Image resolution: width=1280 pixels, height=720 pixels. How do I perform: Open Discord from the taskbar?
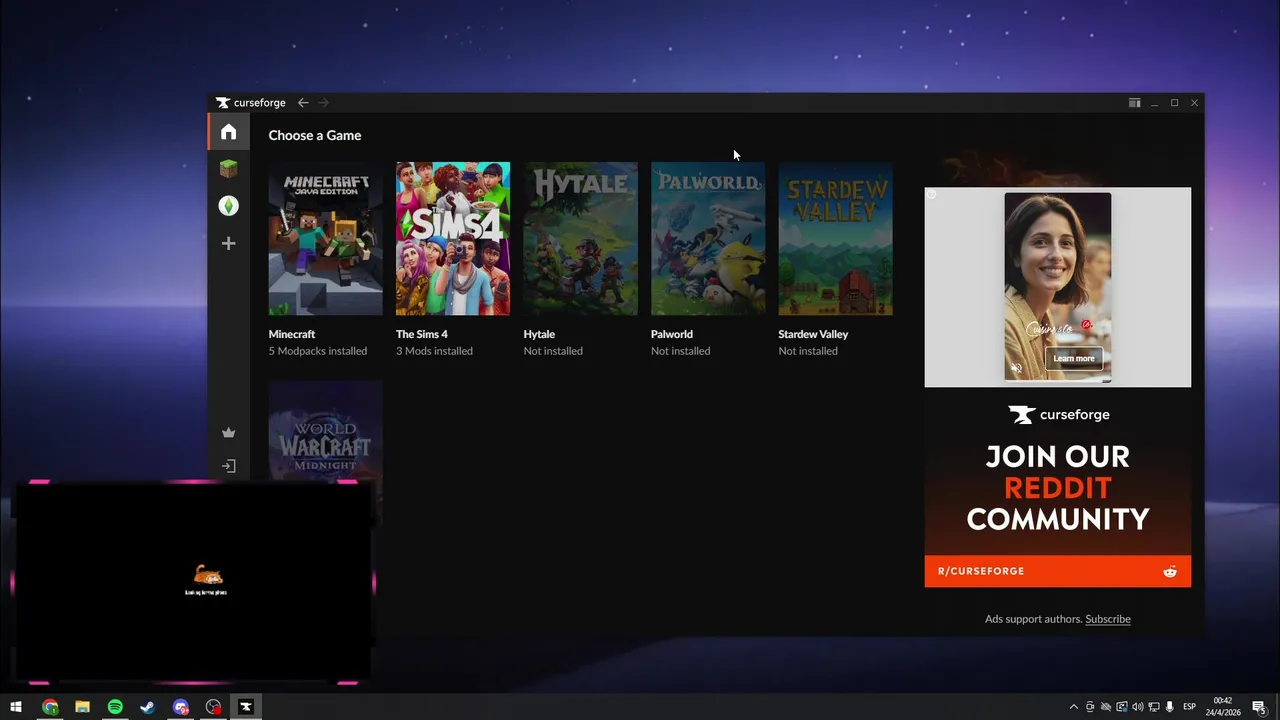[x=181, y=707]
